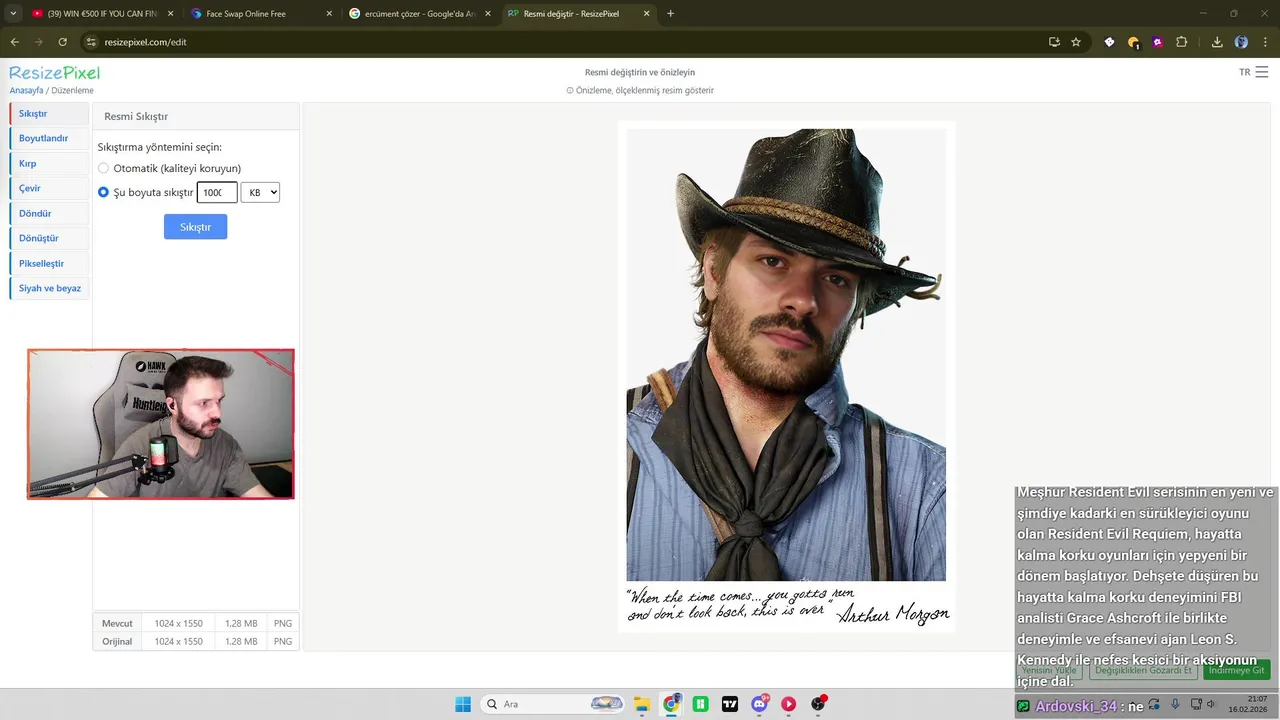The image size is (1280, 720).
Task: Open the Boyutlandır sidebar item
Action: tap(49, 138)
